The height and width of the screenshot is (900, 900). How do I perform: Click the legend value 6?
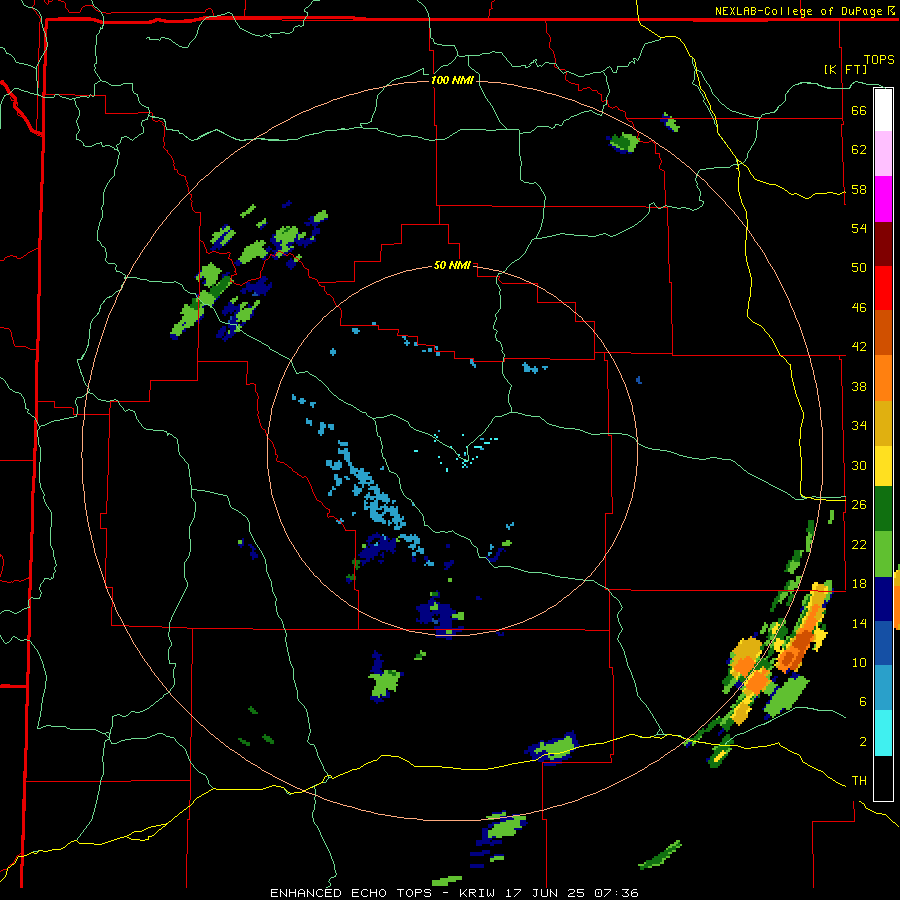[863, 702]
